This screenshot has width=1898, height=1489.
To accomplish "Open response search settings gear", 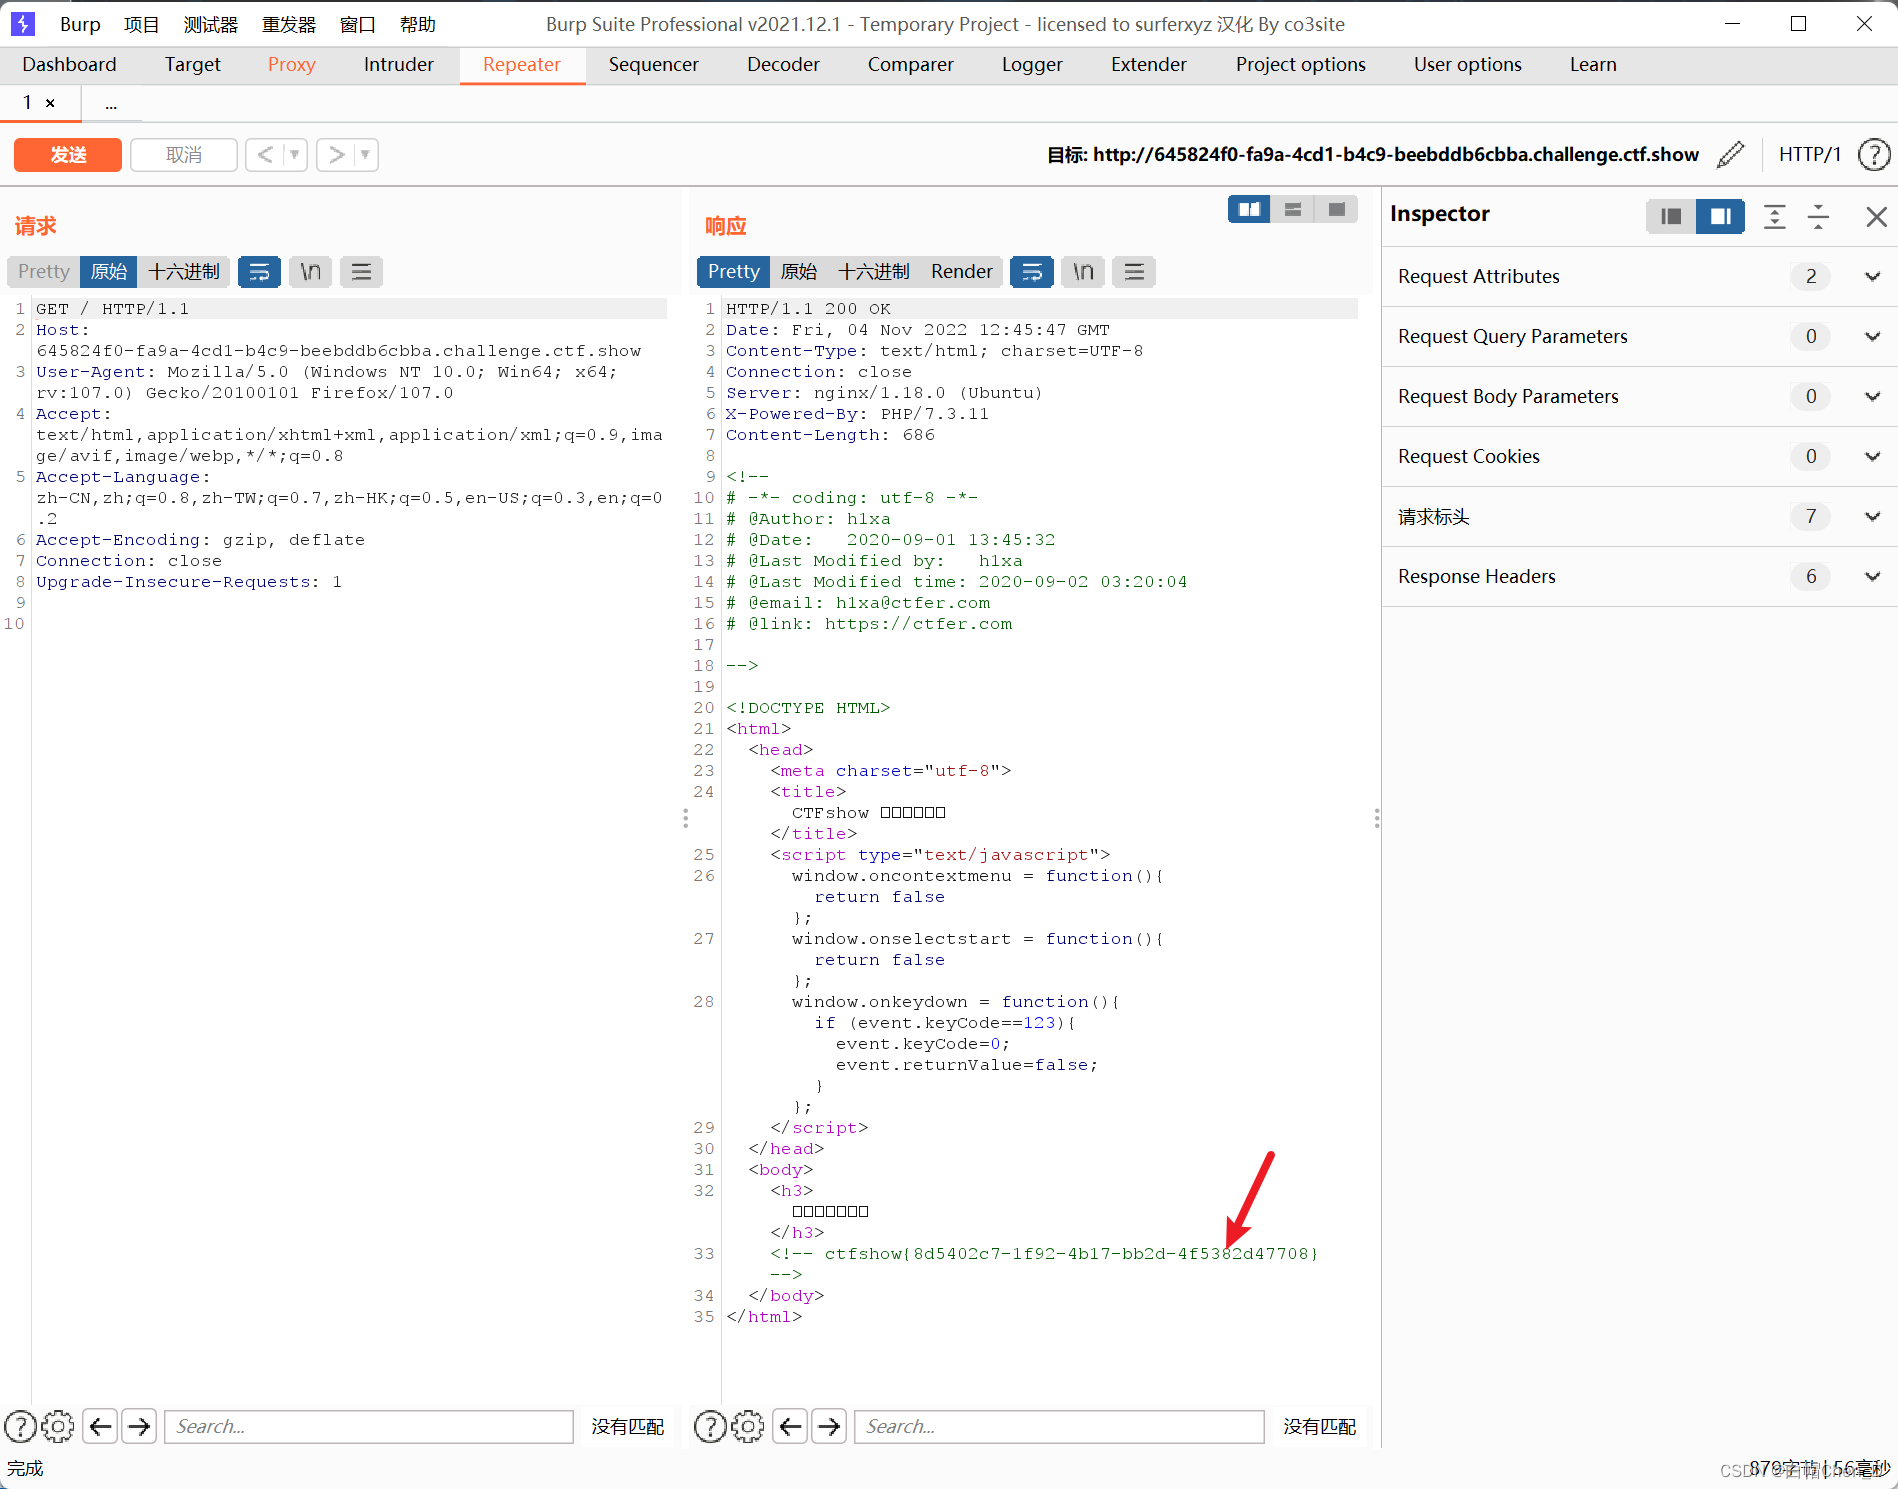I will pos(748,1426).
